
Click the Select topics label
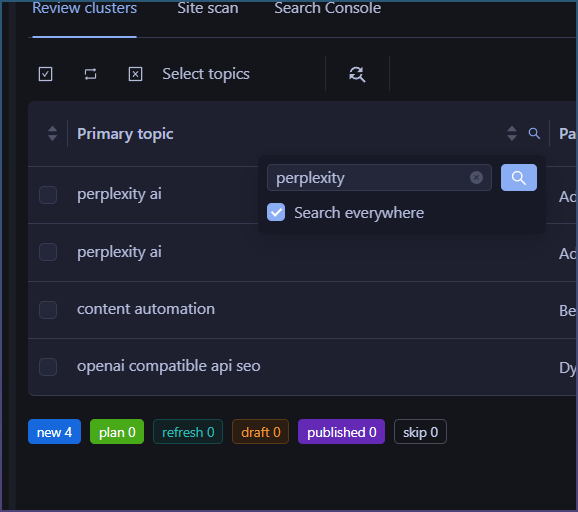click(206, 74)
